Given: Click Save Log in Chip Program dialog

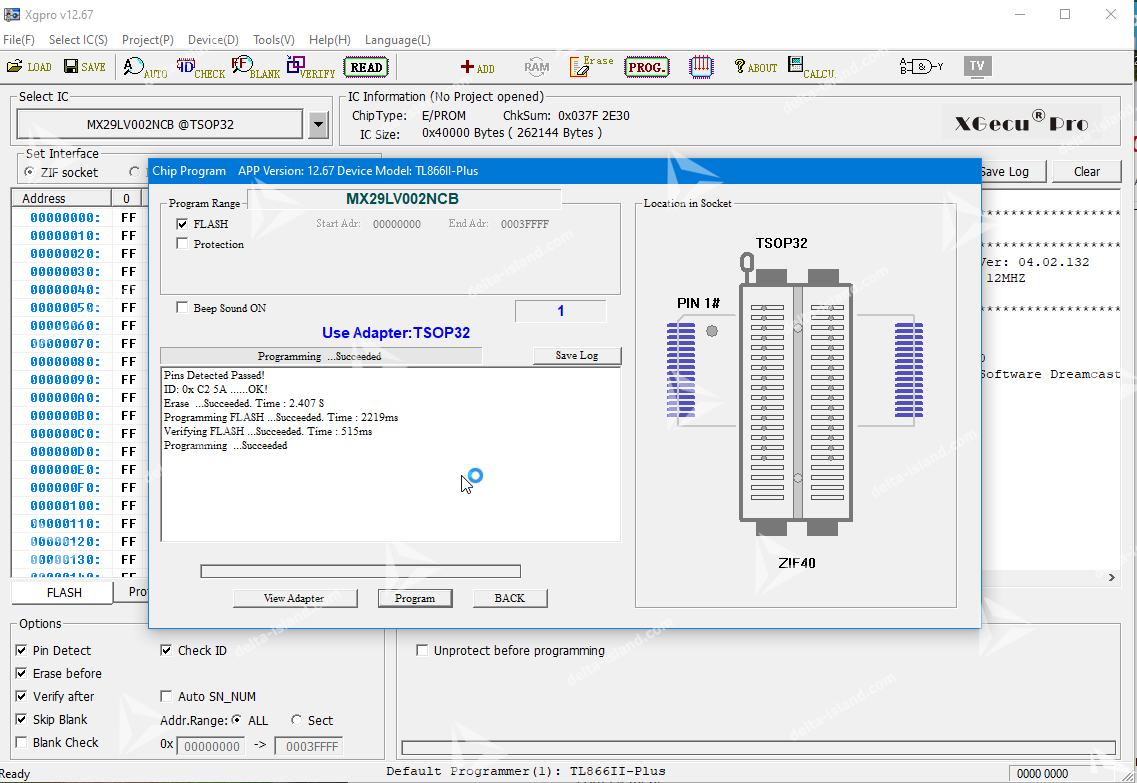Looking at the screenshot, I should tap(577, 355).
